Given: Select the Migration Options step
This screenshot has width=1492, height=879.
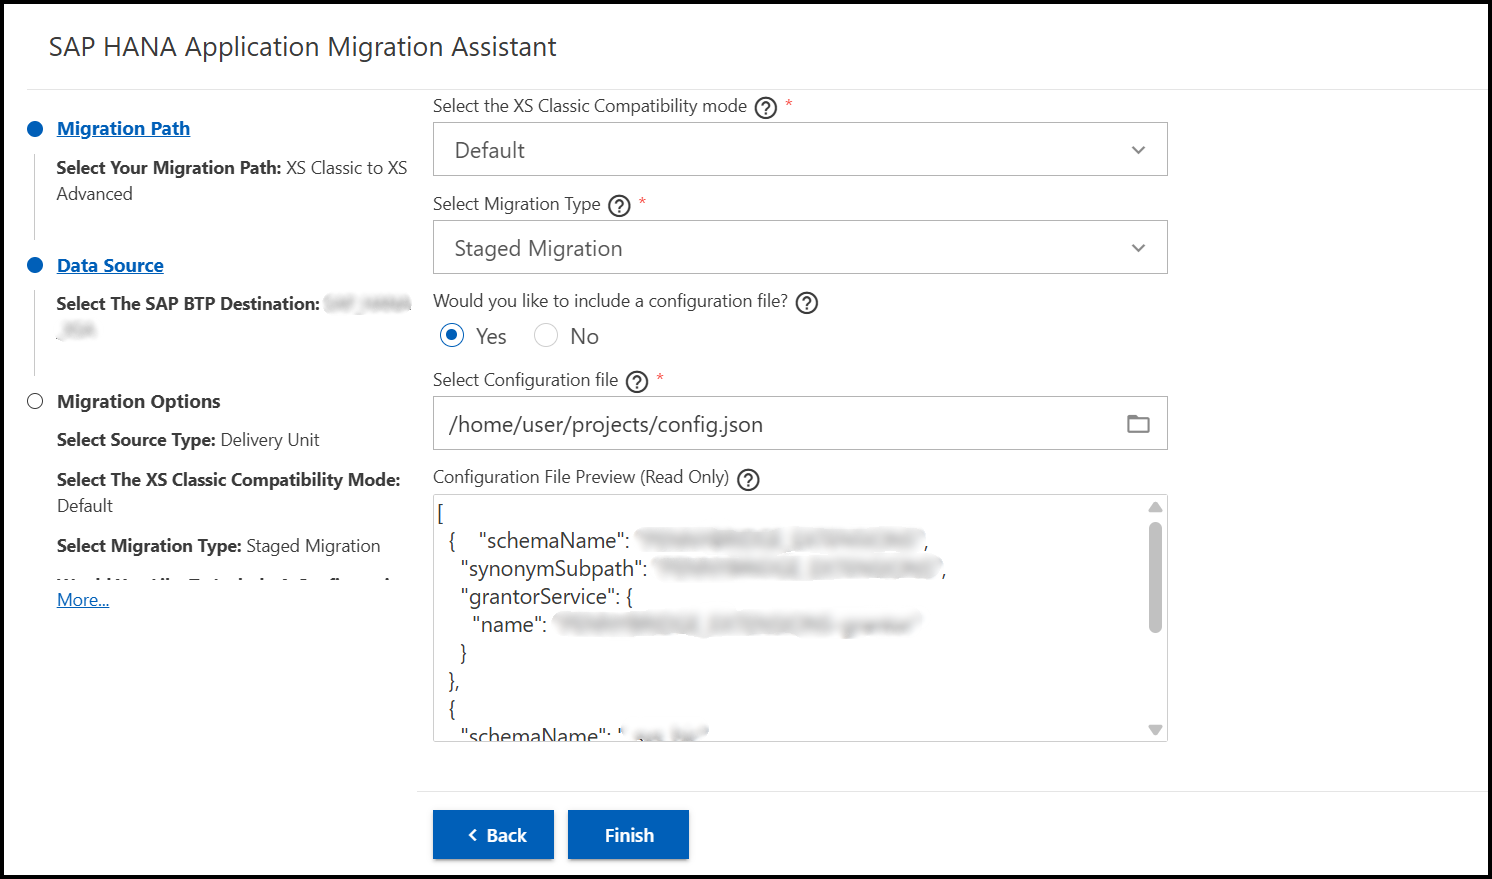Looking at the screenshot, I should point(138,401).
